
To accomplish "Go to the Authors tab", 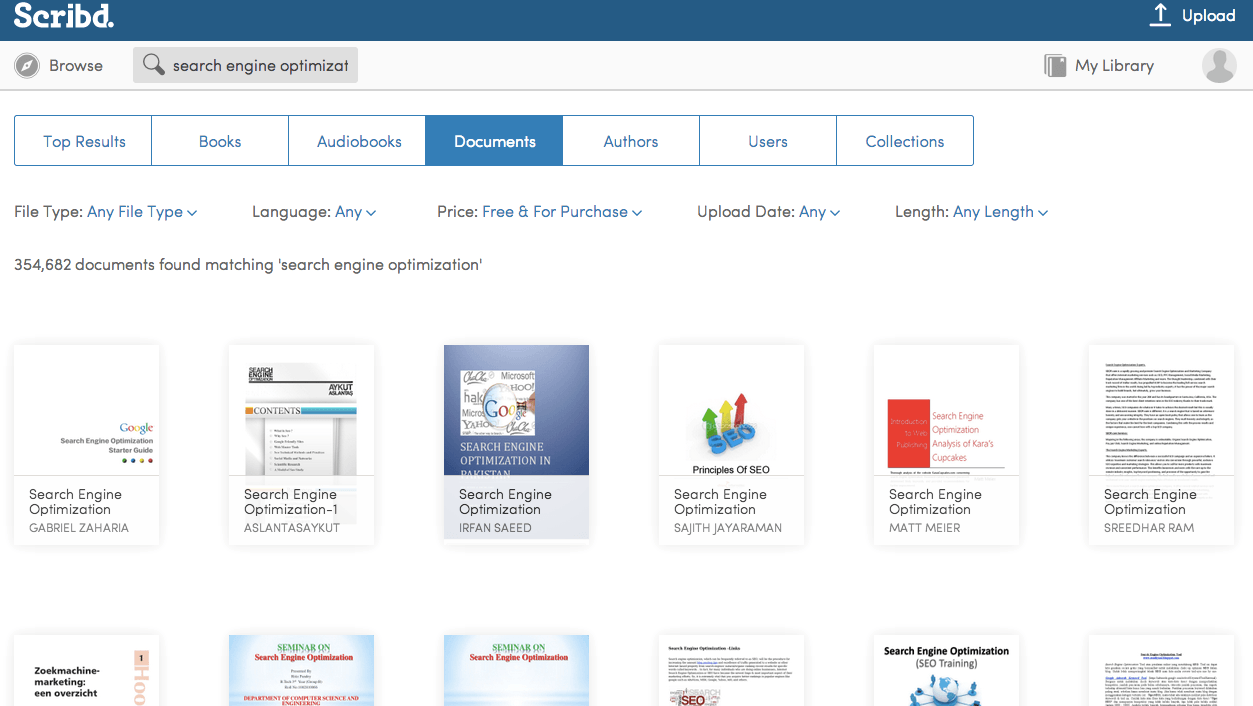I will 631,141.
